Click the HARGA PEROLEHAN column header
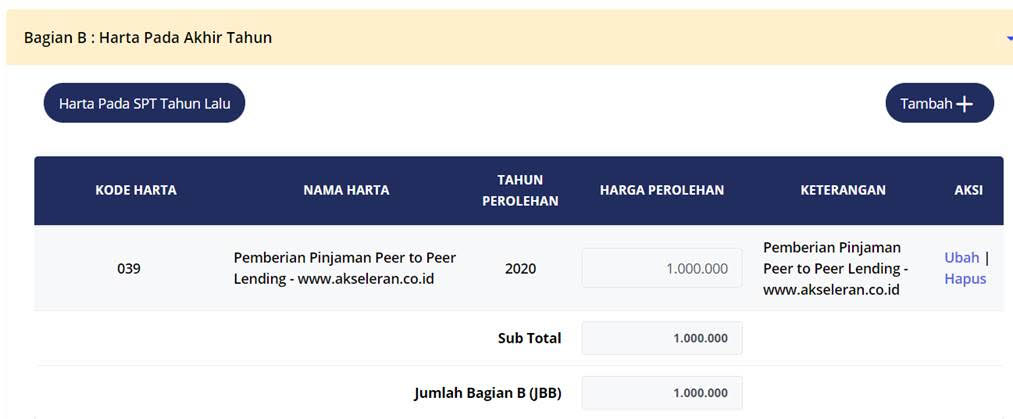 click(x=662, y=190)
